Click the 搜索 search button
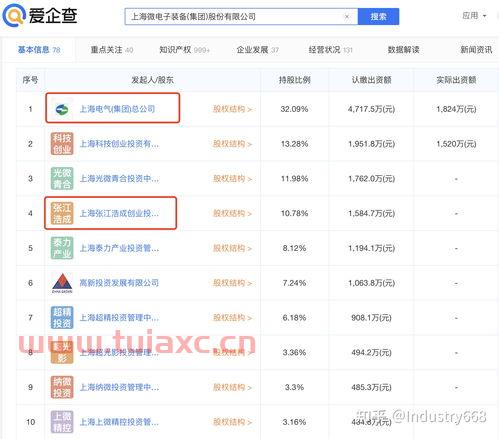This screenshot has height=439, width=499. [378, 16]
